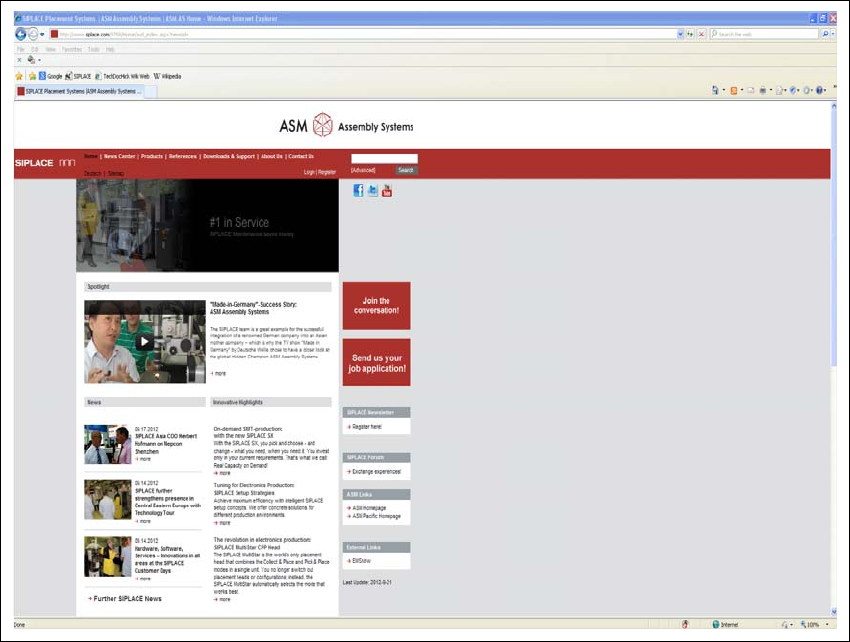The image size is (850, 642).
Task: Select the SIPLACE Placement Systems browser tab
Action: click(x=80, y=91)
